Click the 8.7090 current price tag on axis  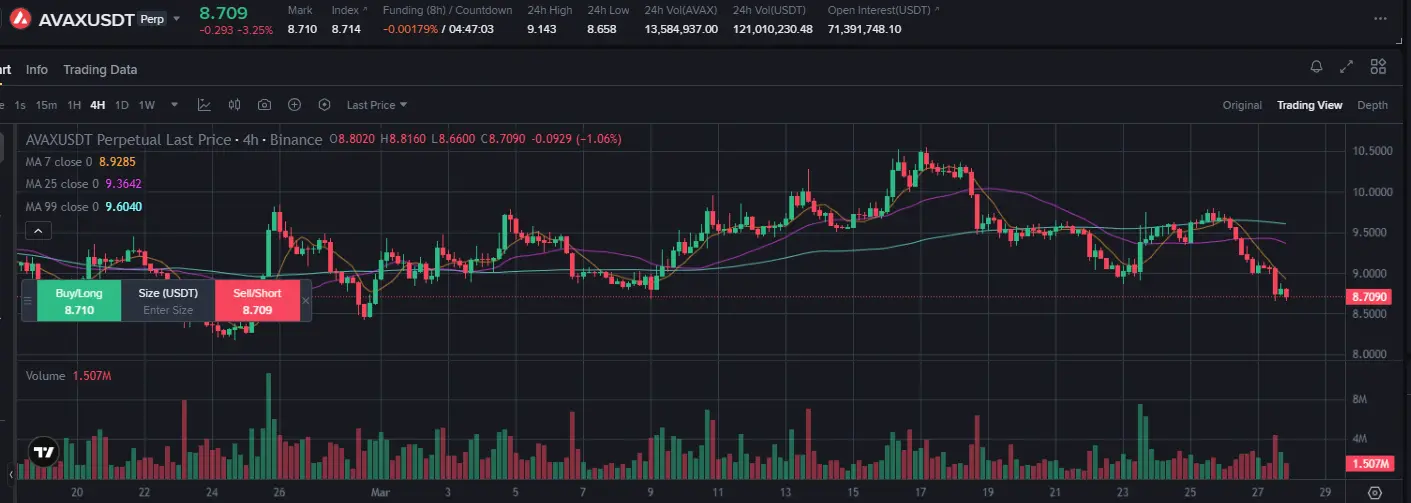(1368, 297)
